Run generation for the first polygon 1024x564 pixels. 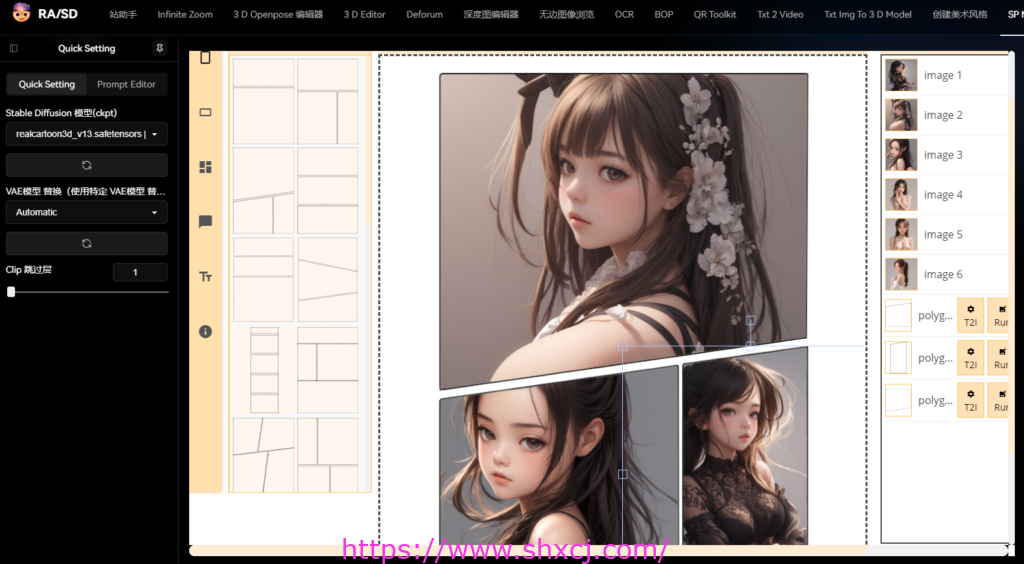pyautogui.click(x=999, y=315)
